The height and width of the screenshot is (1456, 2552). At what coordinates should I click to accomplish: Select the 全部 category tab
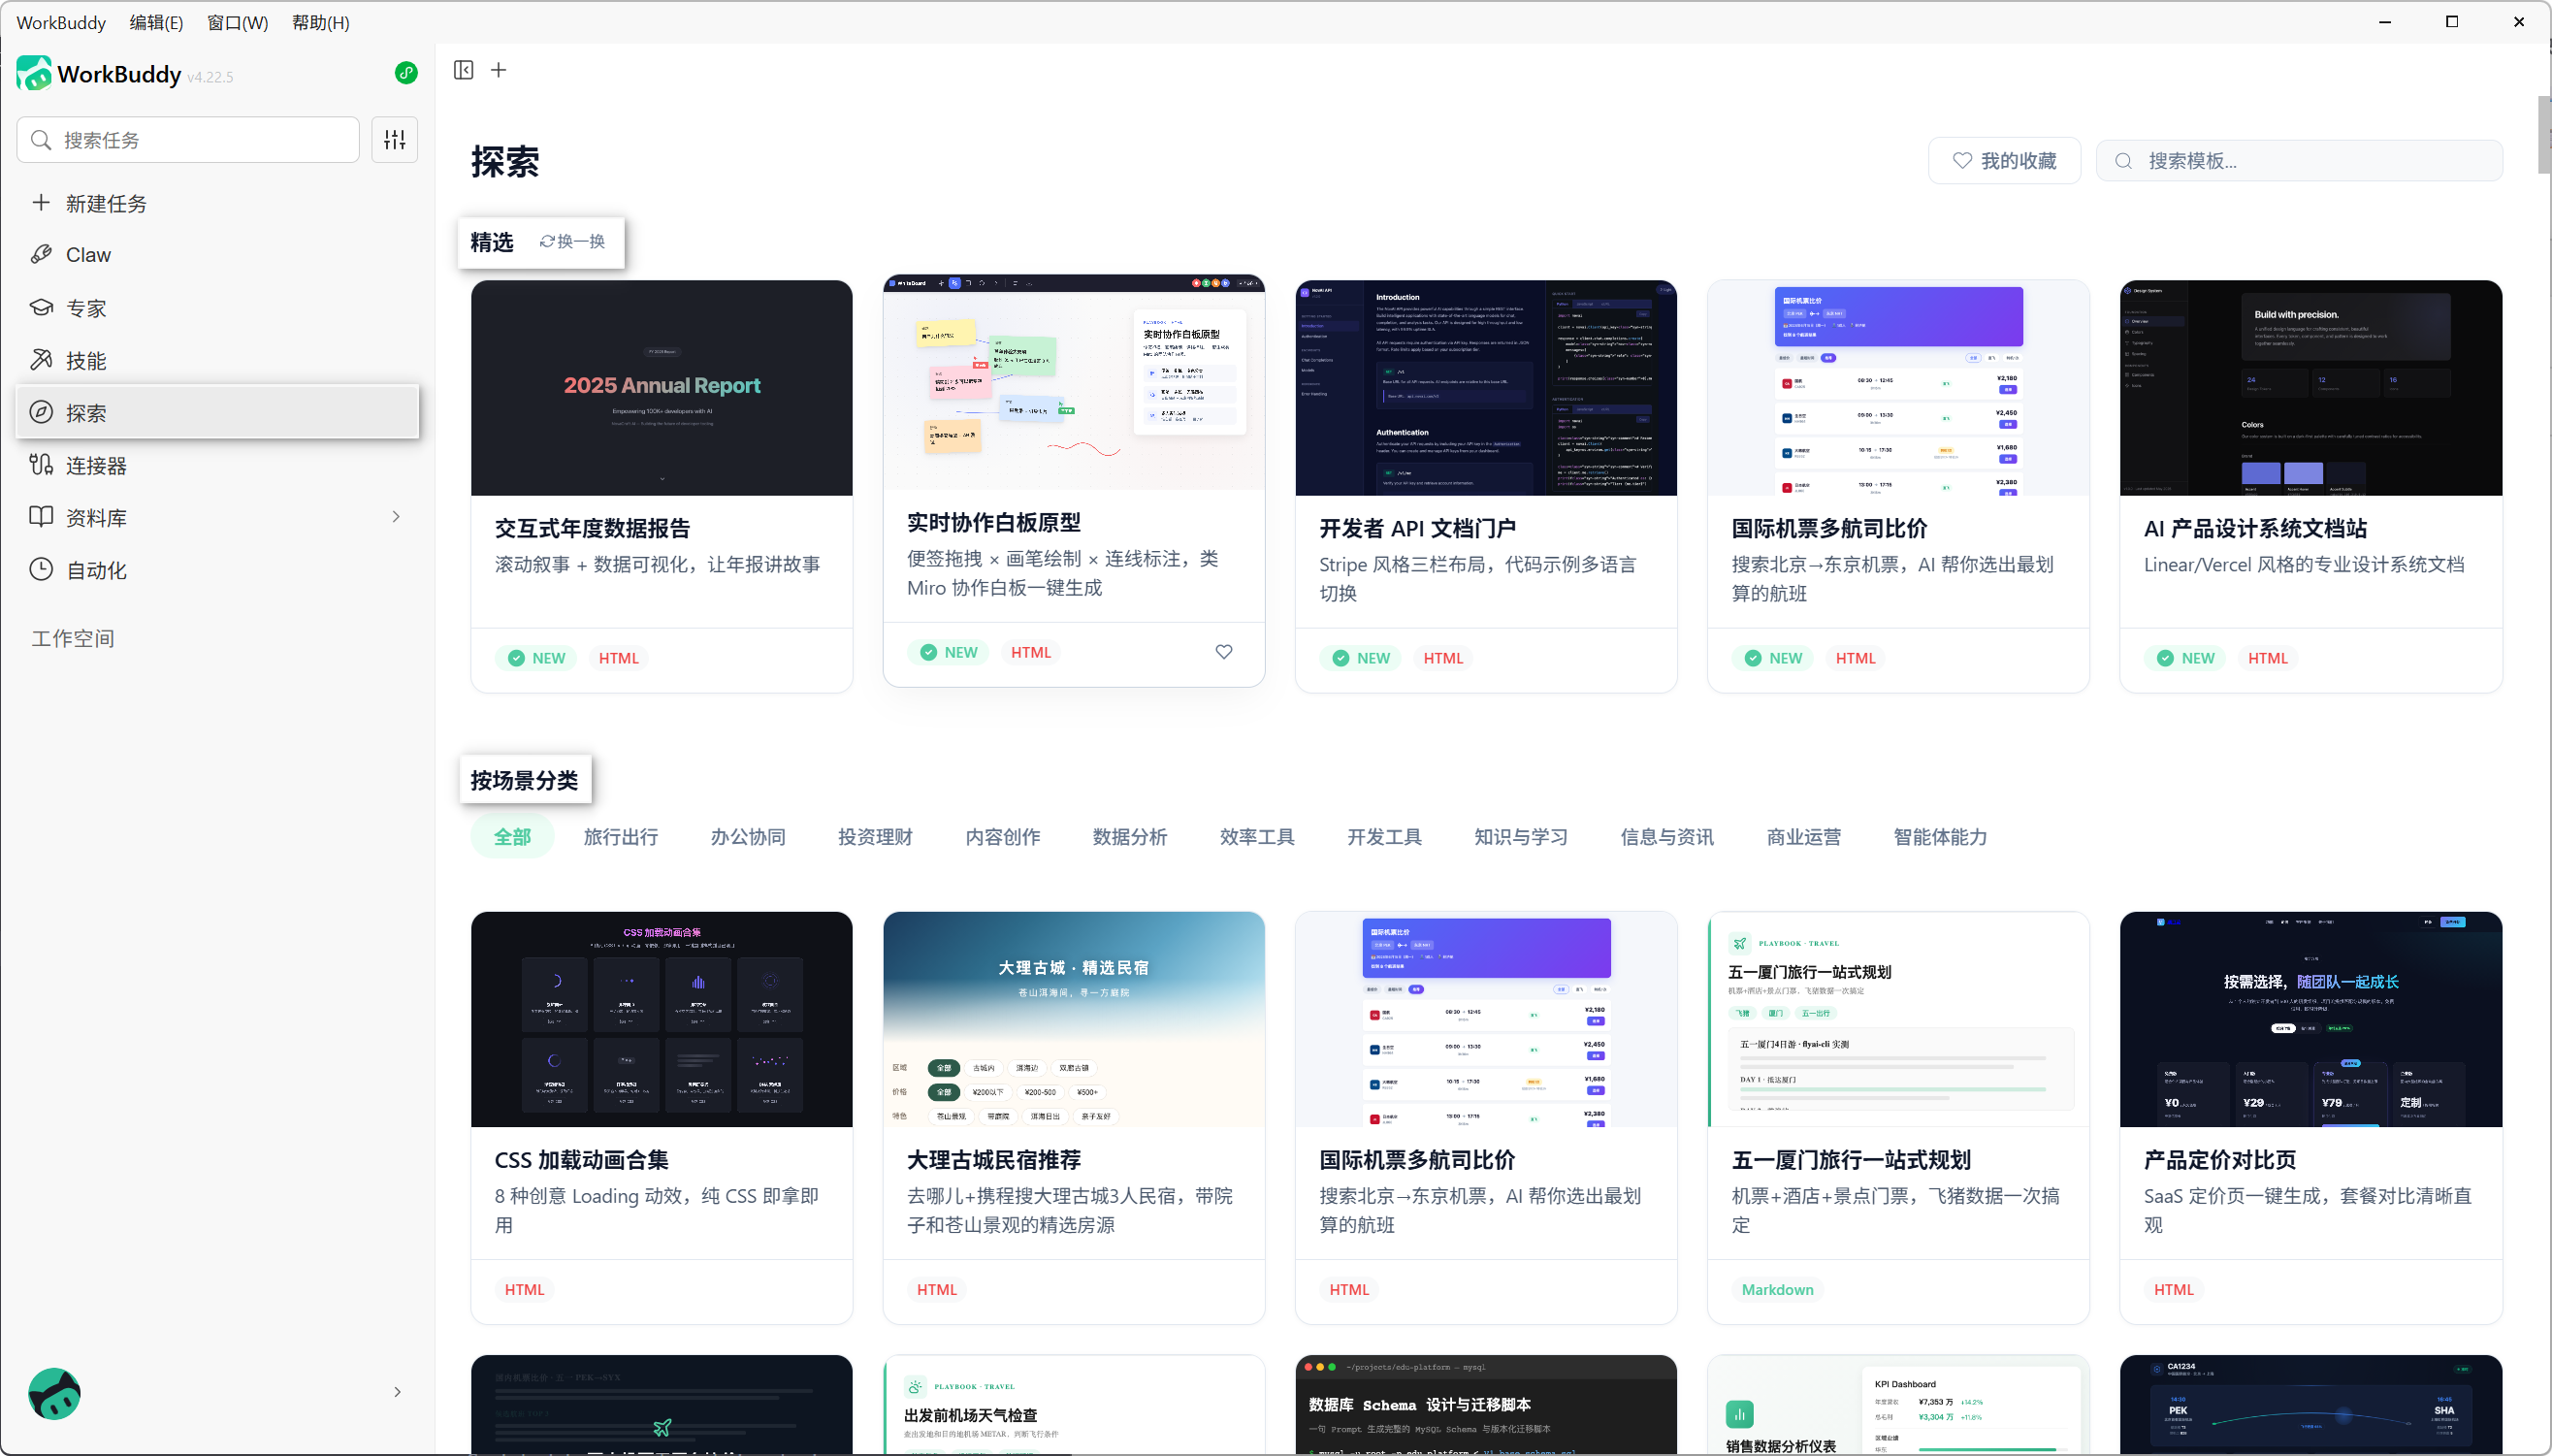point(512,837)
